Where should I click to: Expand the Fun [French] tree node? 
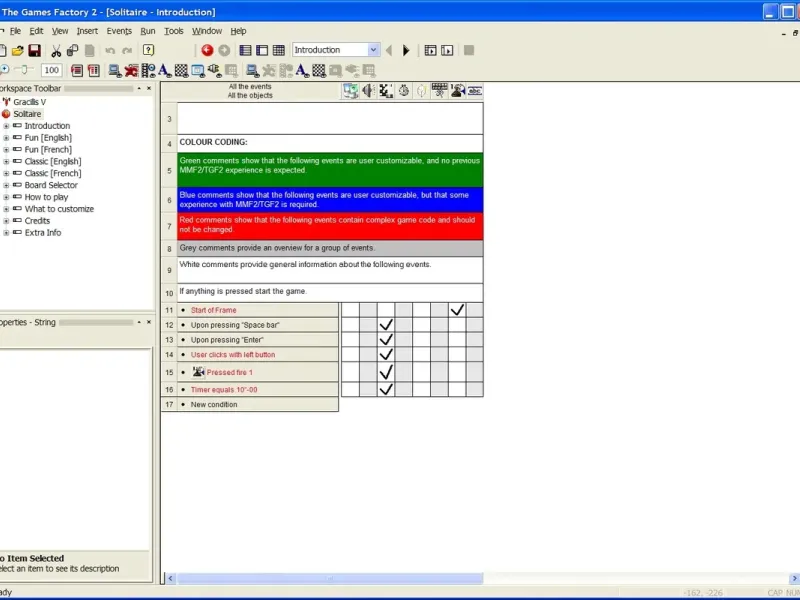click(6, 149)
